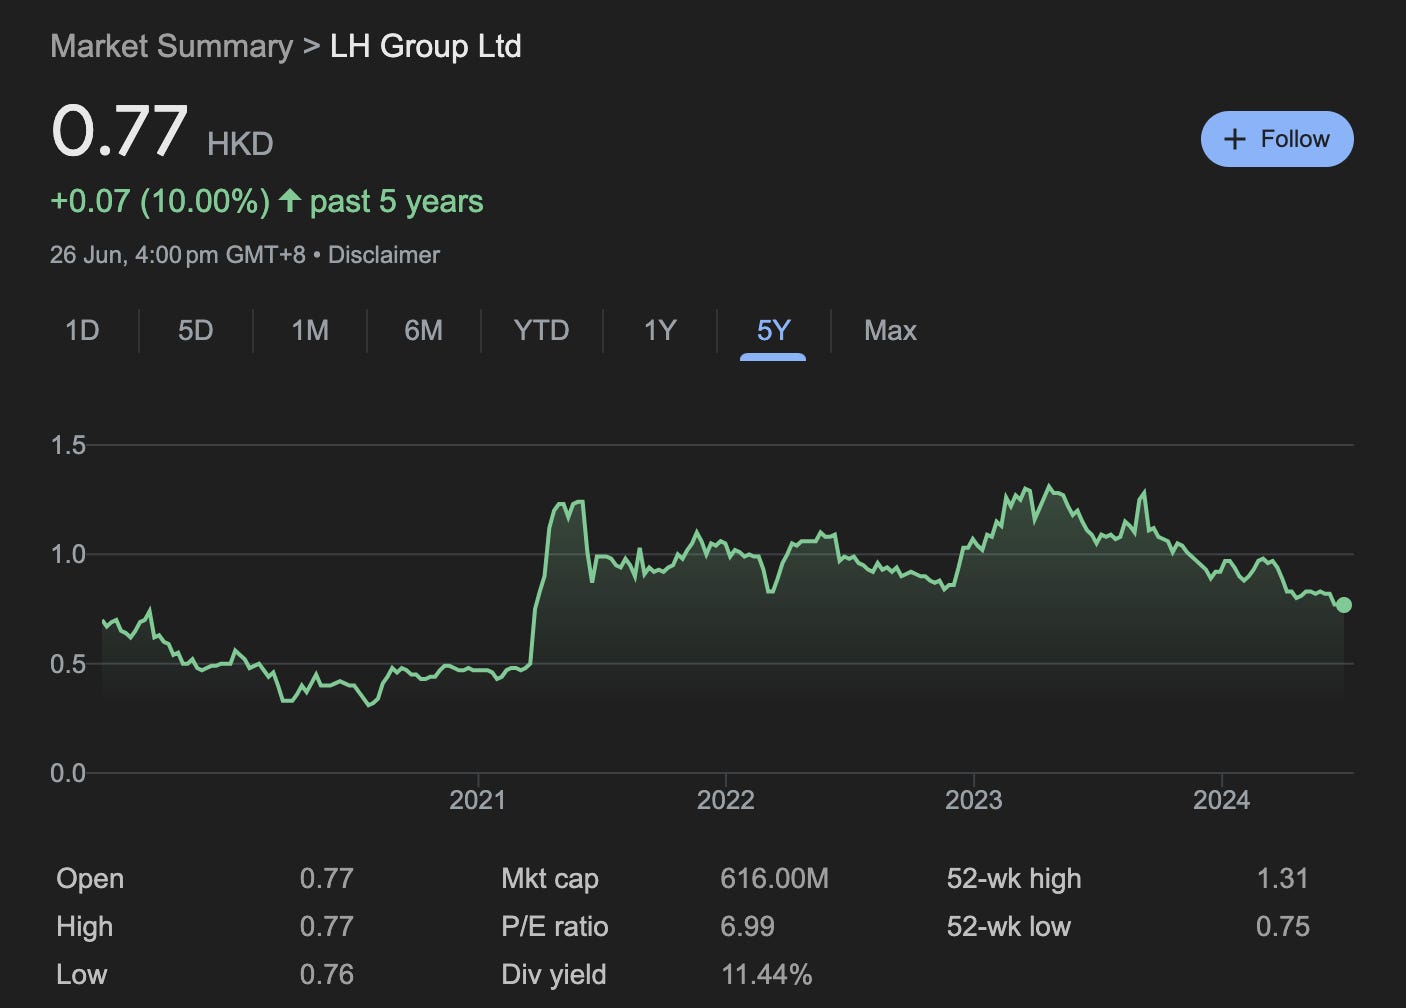Click the 2024 x-axis label
The width and height of the screenshot is (1406, 1008).
[1221, 800]
